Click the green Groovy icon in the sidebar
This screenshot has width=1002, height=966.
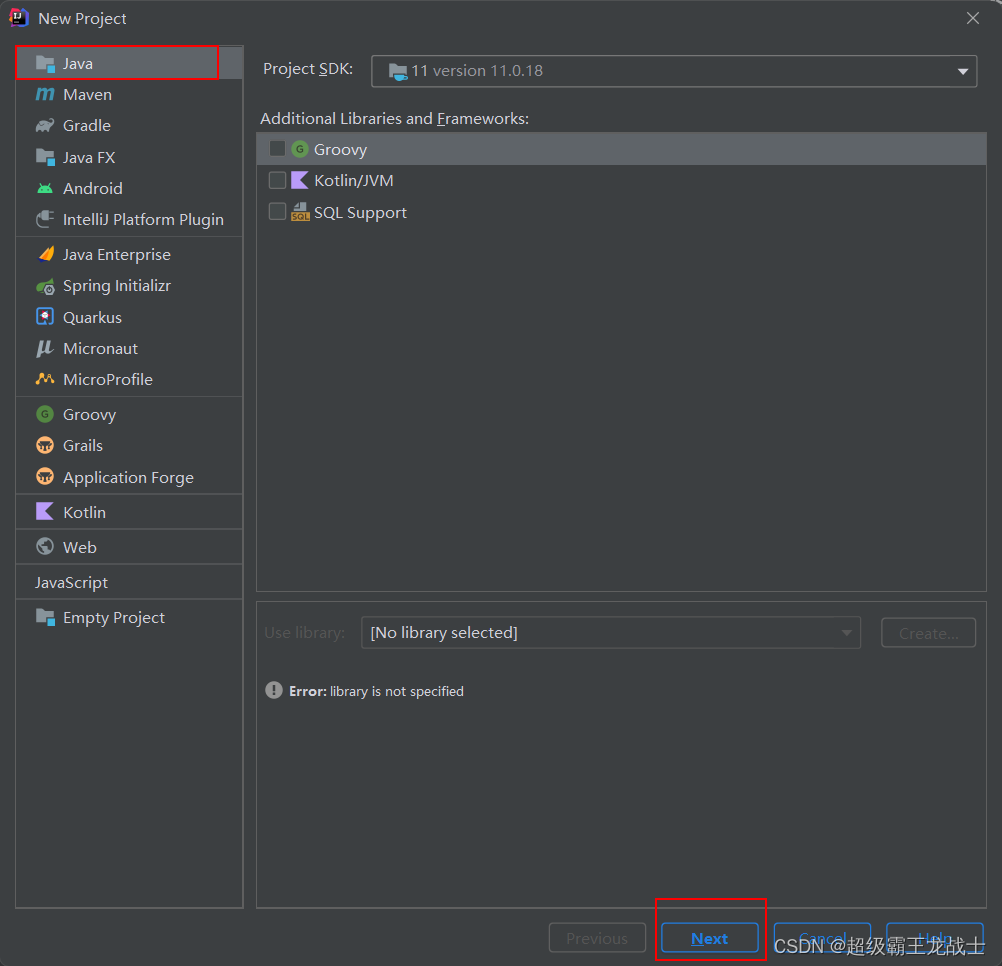45,414
